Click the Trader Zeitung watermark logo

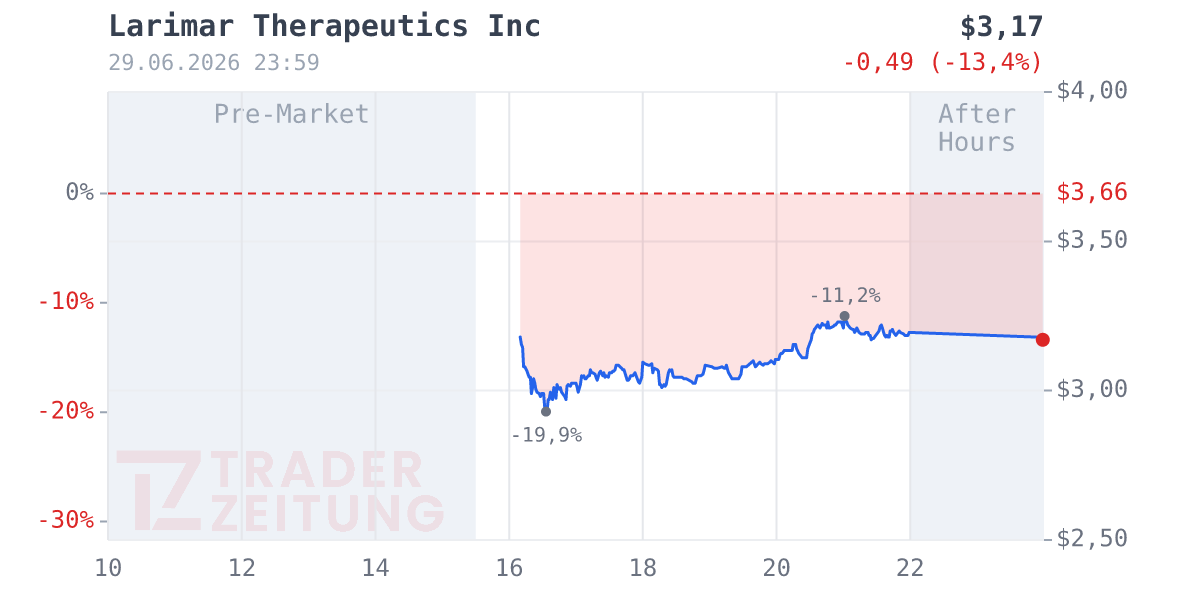[x=280, y=491]
